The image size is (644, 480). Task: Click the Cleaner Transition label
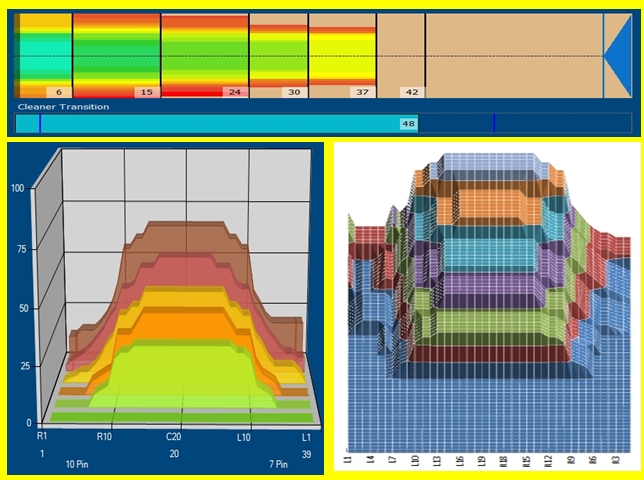pyautogui.click(x=63, y=106)
